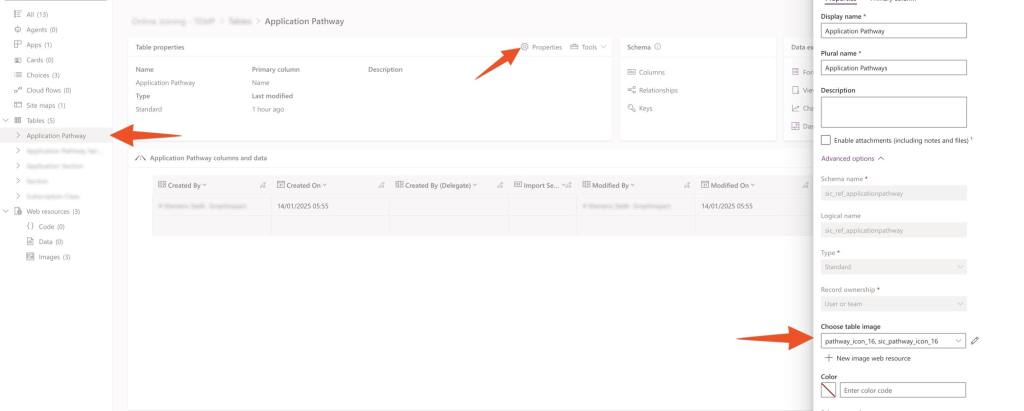The width and height of the screenshot is (1024, 411).
Task: Open Code under Web resources
Action: 44,227
